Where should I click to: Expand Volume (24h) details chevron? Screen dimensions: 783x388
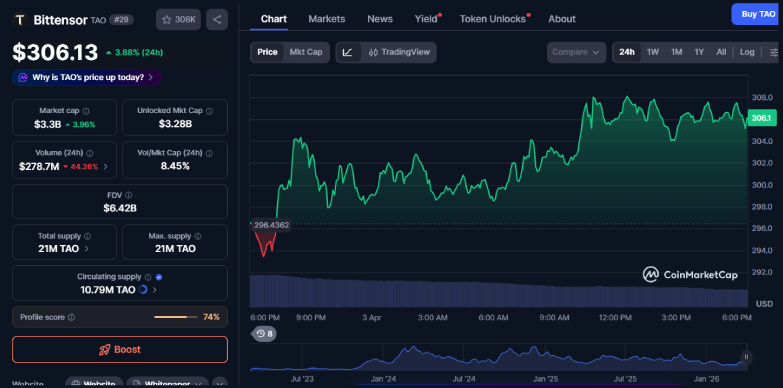[x=105, y=167]
